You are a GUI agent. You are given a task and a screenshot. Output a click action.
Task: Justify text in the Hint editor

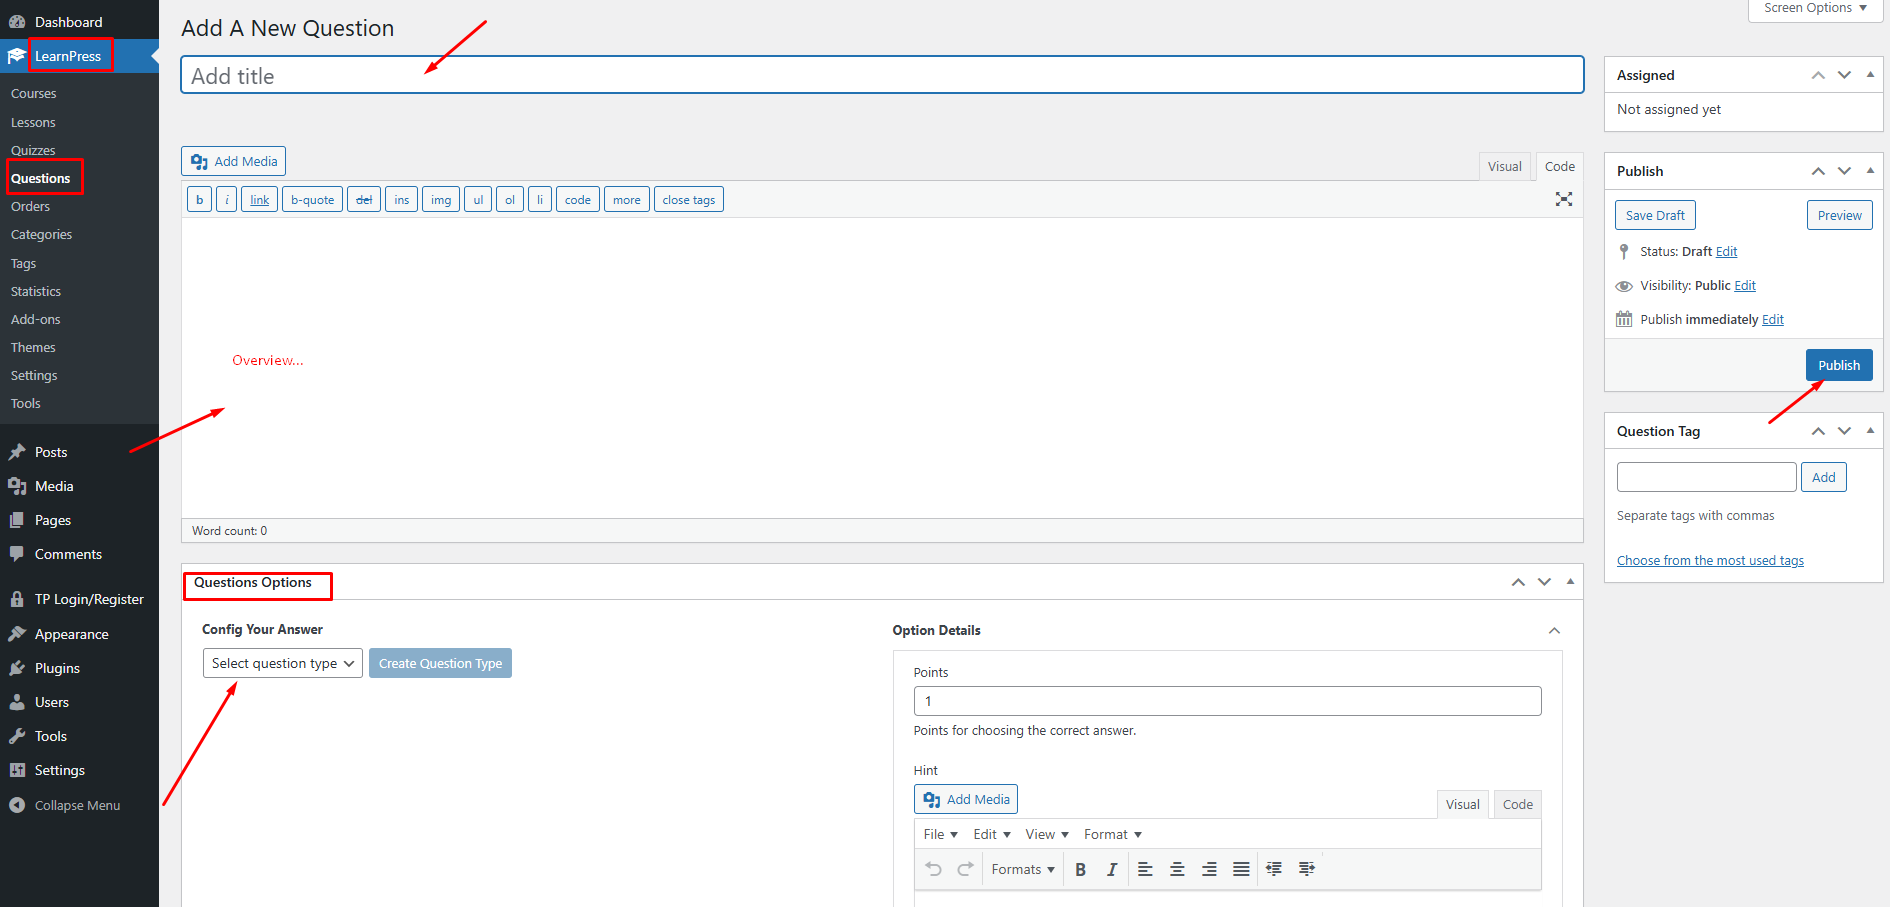click(x=1241, y=869)
